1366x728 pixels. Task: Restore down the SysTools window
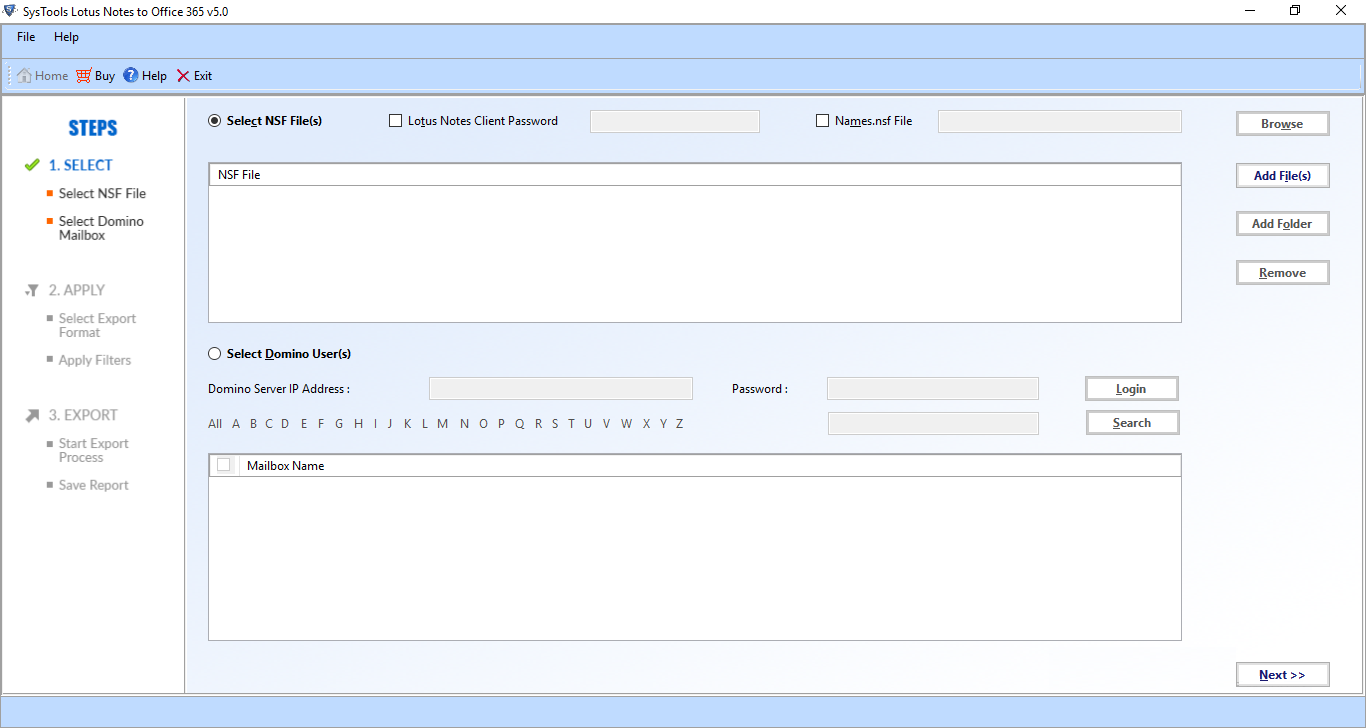[1296, 11]
